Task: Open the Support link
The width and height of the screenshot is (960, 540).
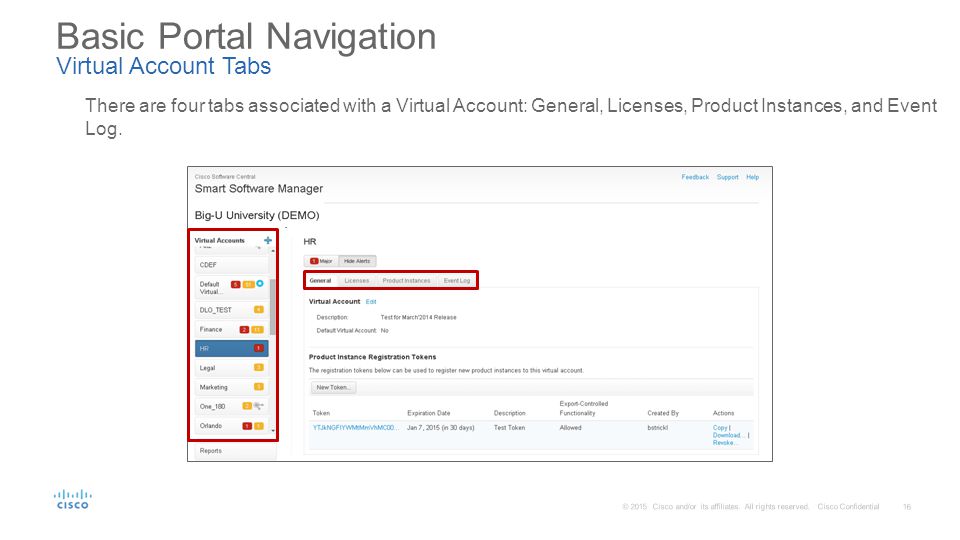Action: [727, 177]
